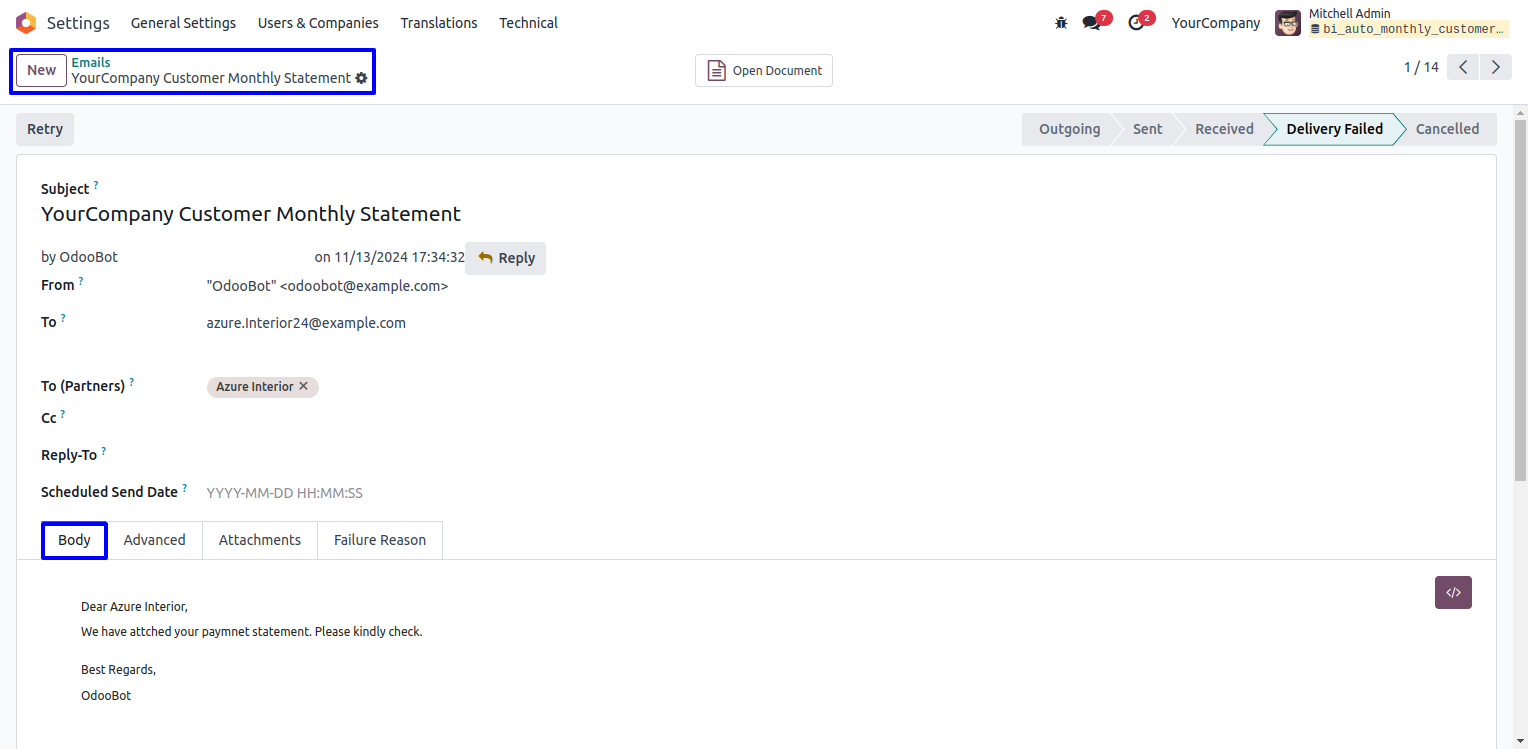Set status to Outgoing
Image resolution: width=1528 pixels, height=749 pixels.
pyautogui.click(x=1069, y=129)
